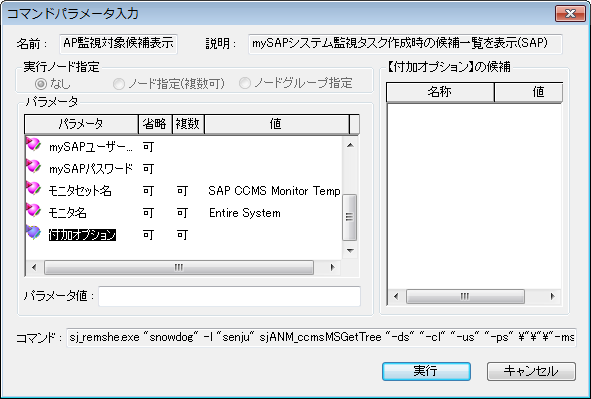
Task: Click the 実行 button
Action: pyautogui.click(x=426, y=371)
